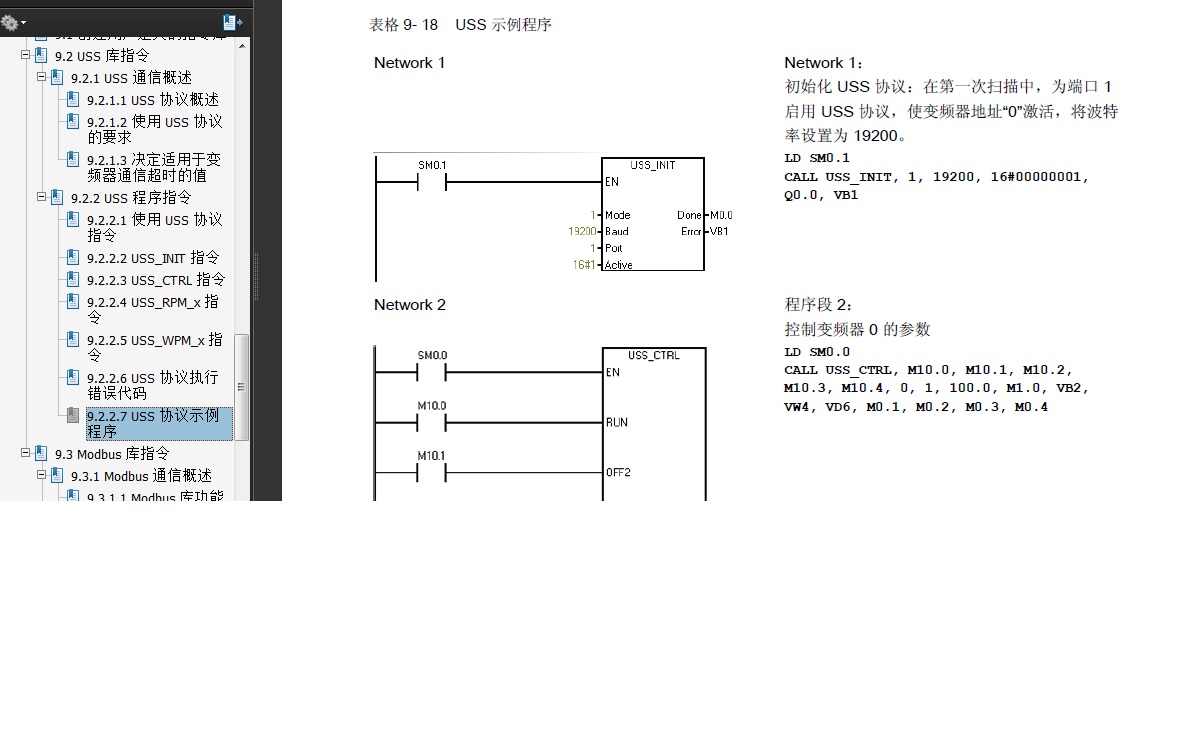Collapse the 9.3 Modbus 库指令 node
The height and width of the screenshot is (750, 1189).
pos(25,453)
